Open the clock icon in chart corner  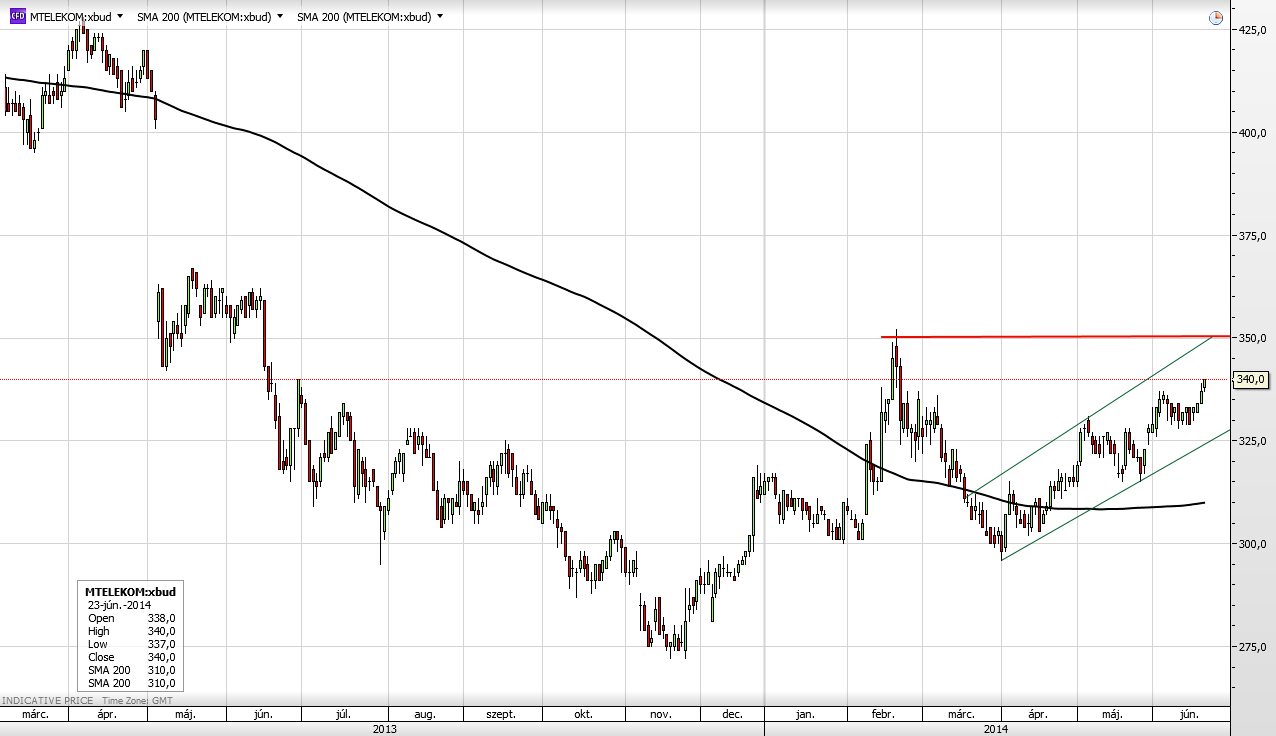point(1215,18)
